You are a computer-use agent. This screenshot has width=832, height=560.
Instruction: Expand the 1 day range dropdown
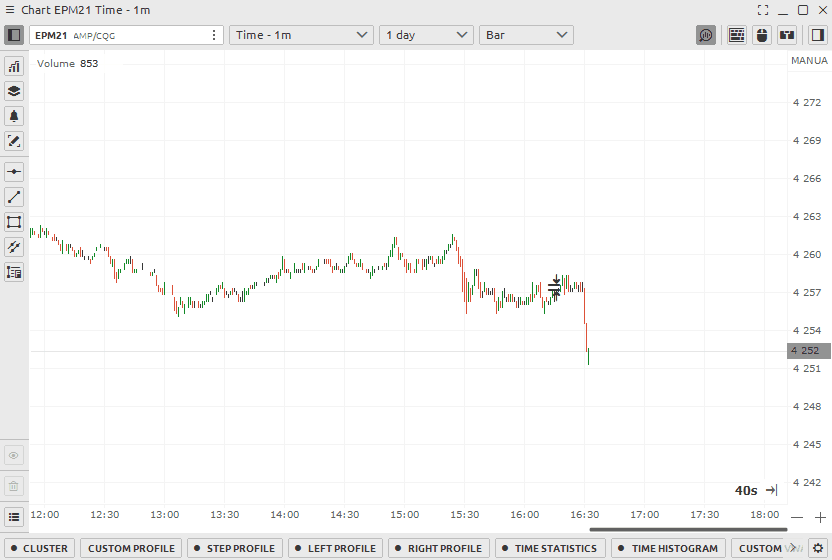(426, 35)
